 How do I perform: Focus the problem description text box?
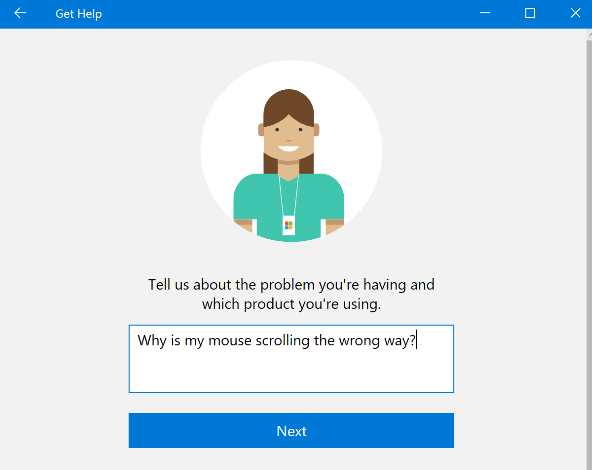[x=291, y=359]
